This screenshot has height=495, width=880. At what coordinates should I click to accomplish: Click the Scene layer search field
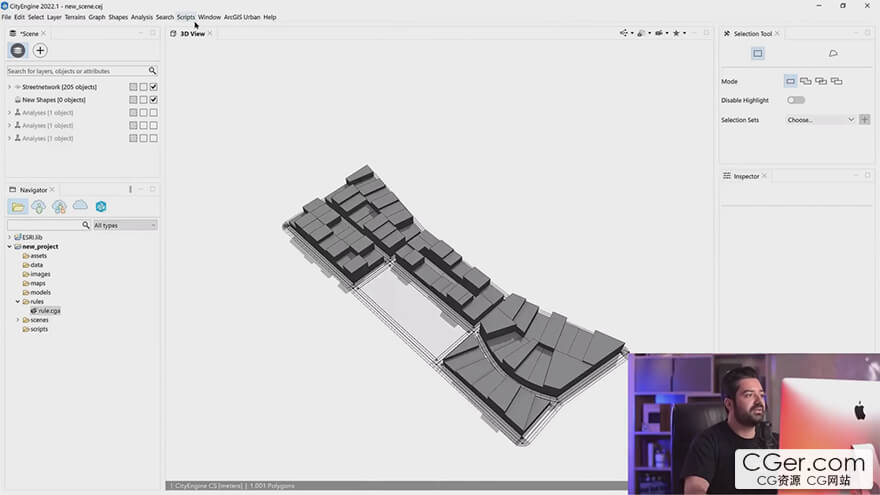[x=76, y=71]
